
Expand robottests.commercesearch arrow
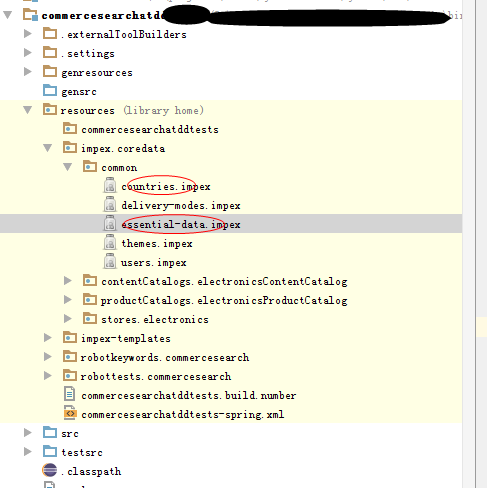[48, 376]
